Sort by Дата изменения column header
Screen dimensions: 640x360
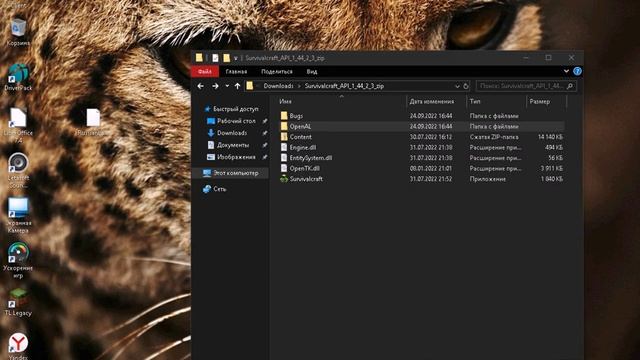(432, 101)
